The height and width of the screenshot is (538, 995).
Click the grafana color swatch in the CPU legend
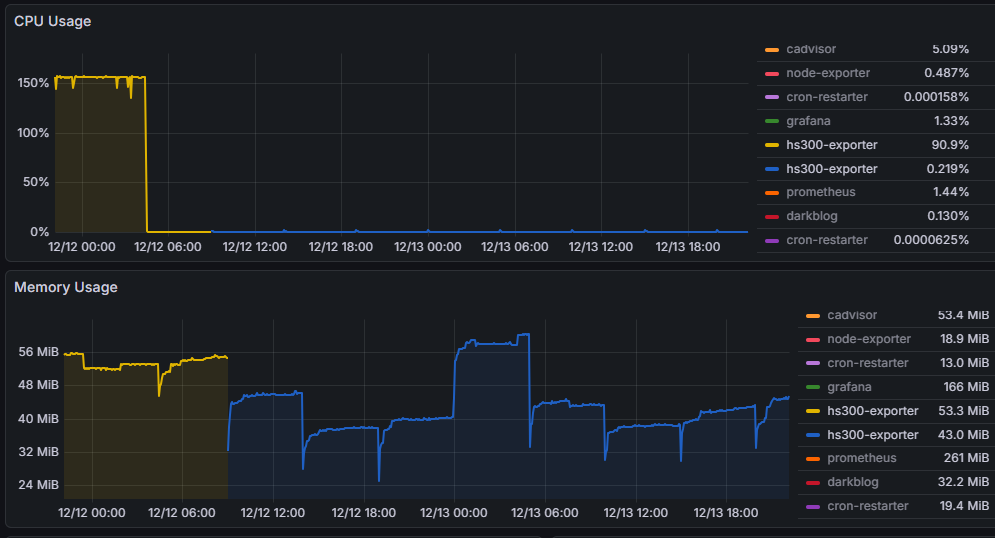[x=771, y=121]
